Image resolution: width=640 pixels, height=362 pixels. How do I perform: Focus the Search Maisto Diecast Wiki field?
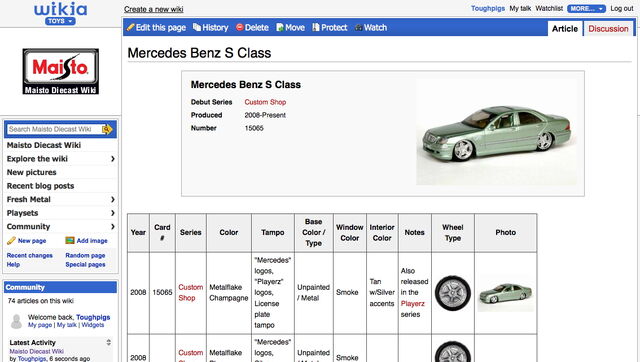54,129
